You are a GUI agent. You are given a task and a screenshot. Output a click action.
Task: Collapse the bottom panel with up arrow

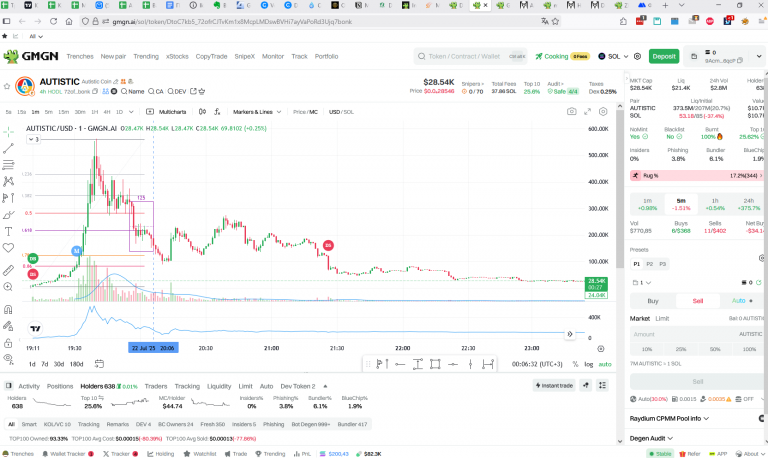(x=325, y=386)
